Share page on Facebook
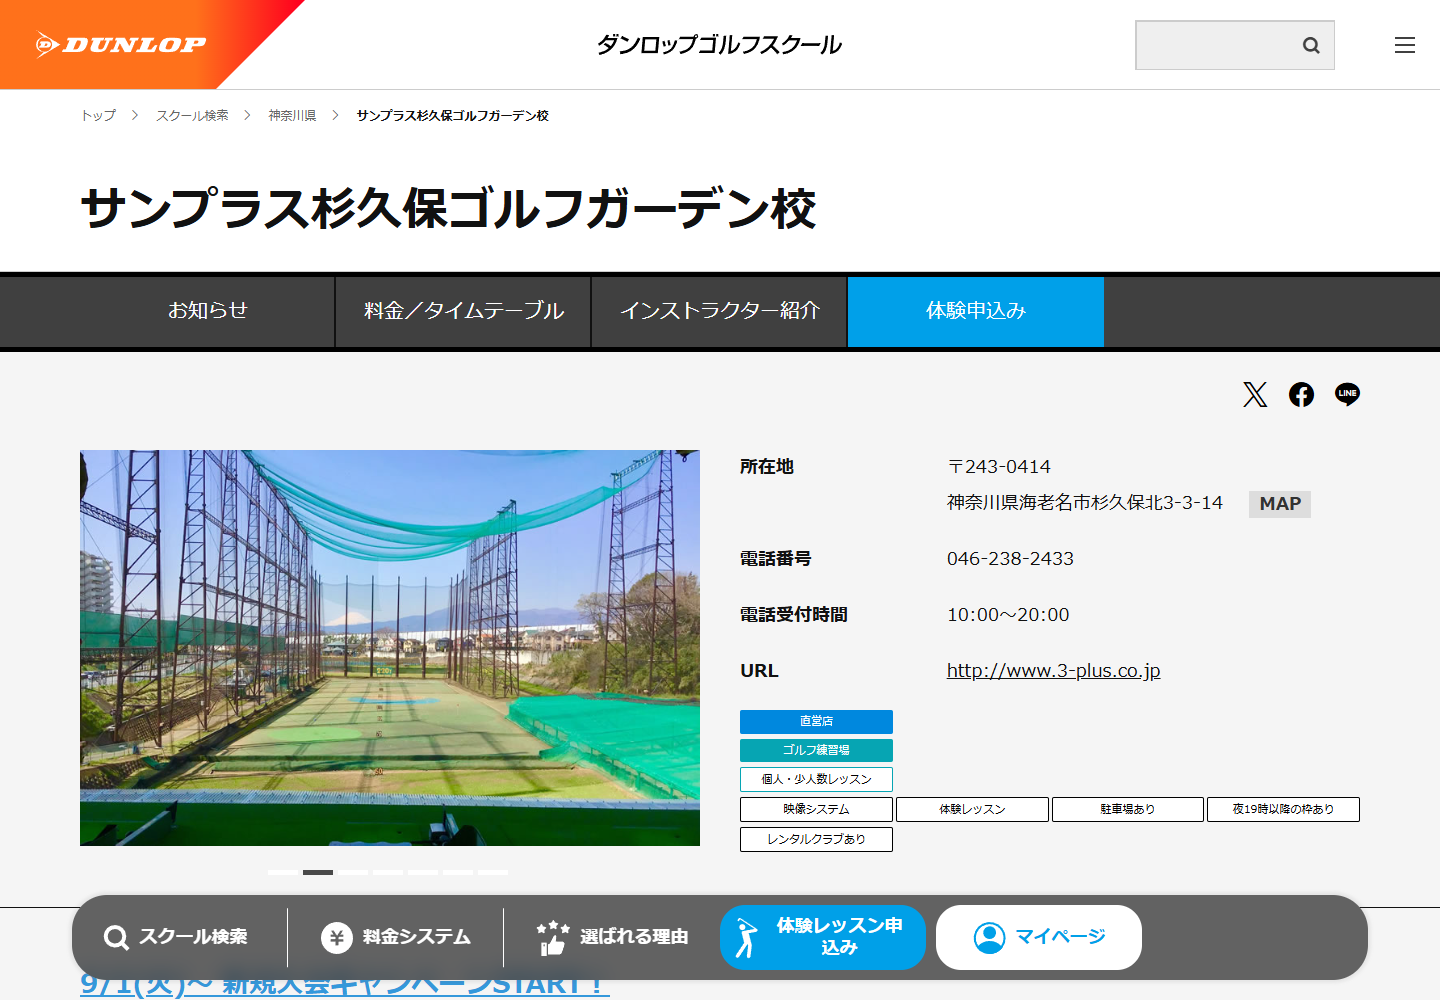Viewport: 1440px width, 1000px height. click(x=1301, y=394)
